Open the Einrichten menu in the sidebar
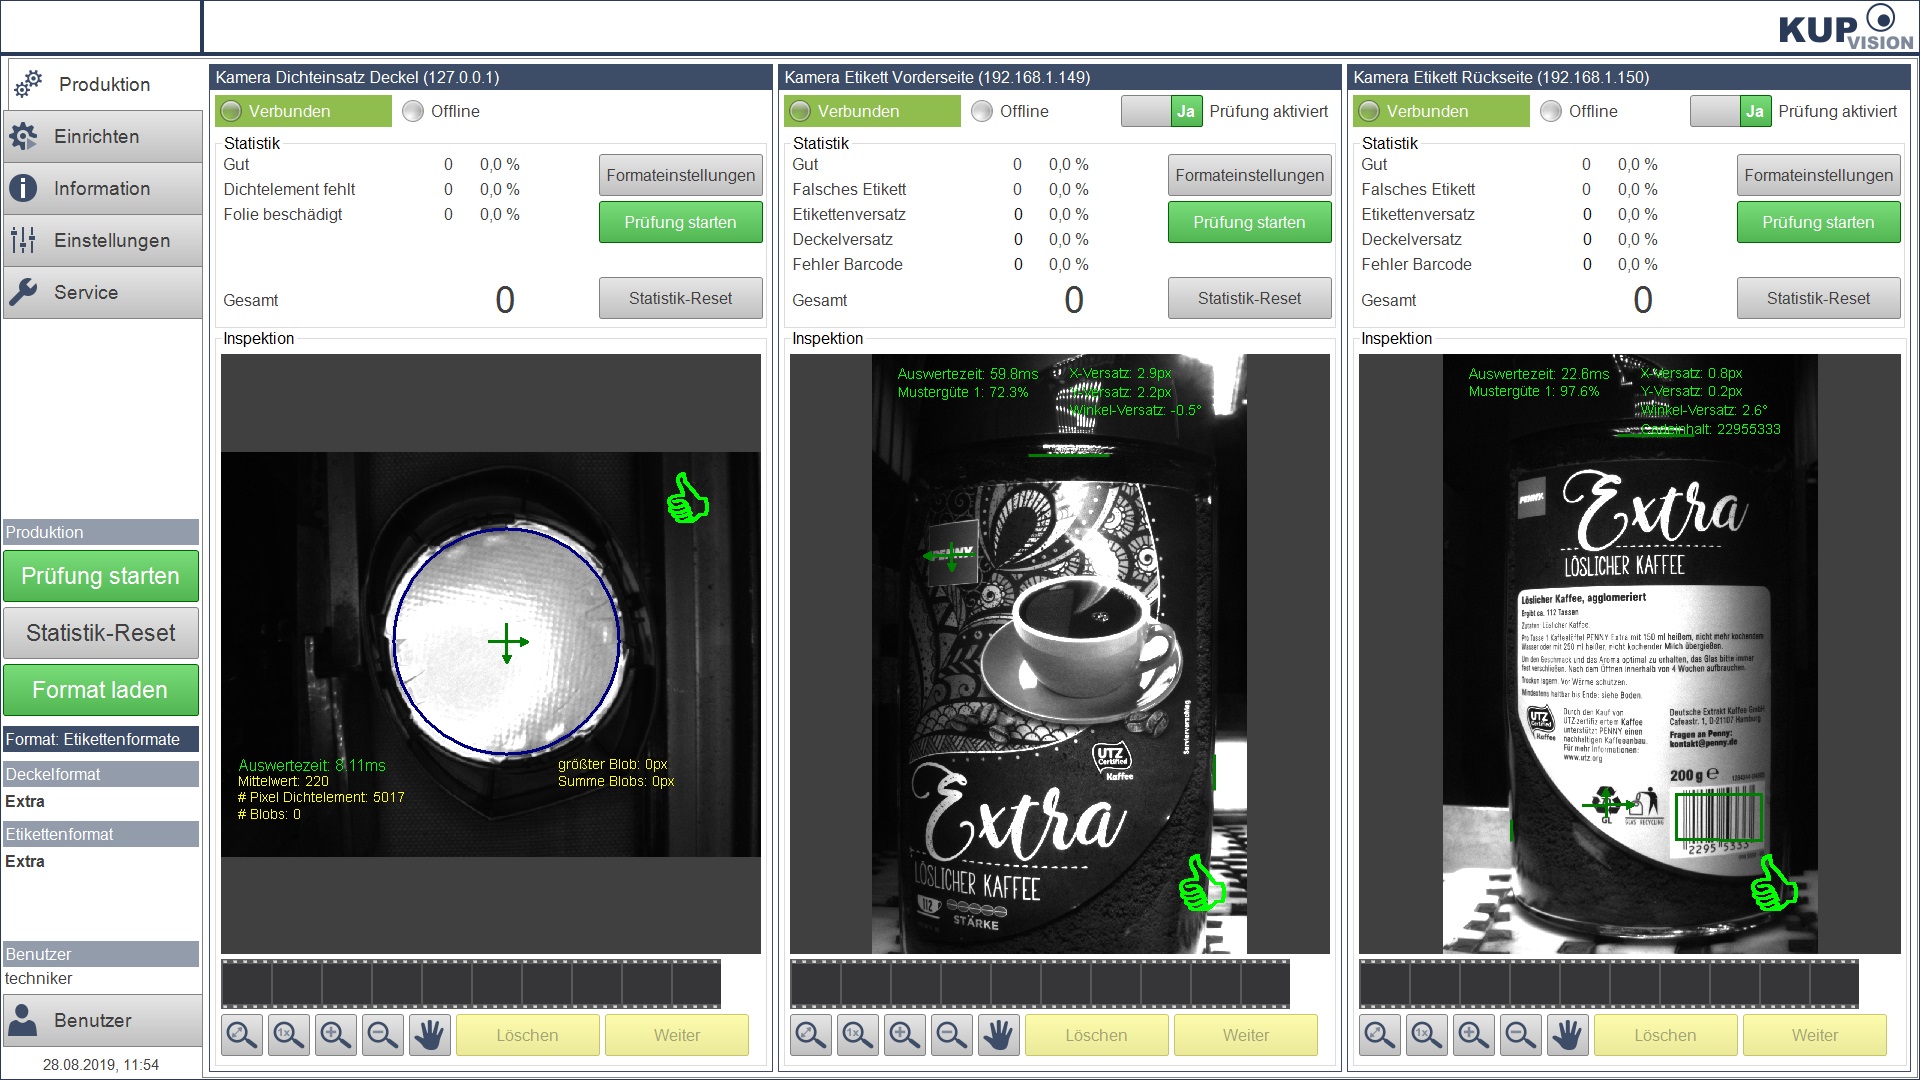Viewport: 1920px width, 1080px height. [102, 137]
